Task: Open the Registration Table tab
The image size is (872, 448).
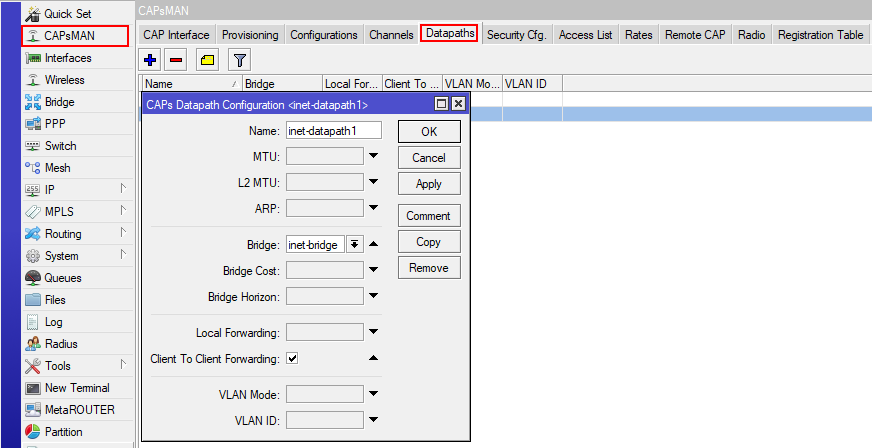Action: tap(820, 35)
